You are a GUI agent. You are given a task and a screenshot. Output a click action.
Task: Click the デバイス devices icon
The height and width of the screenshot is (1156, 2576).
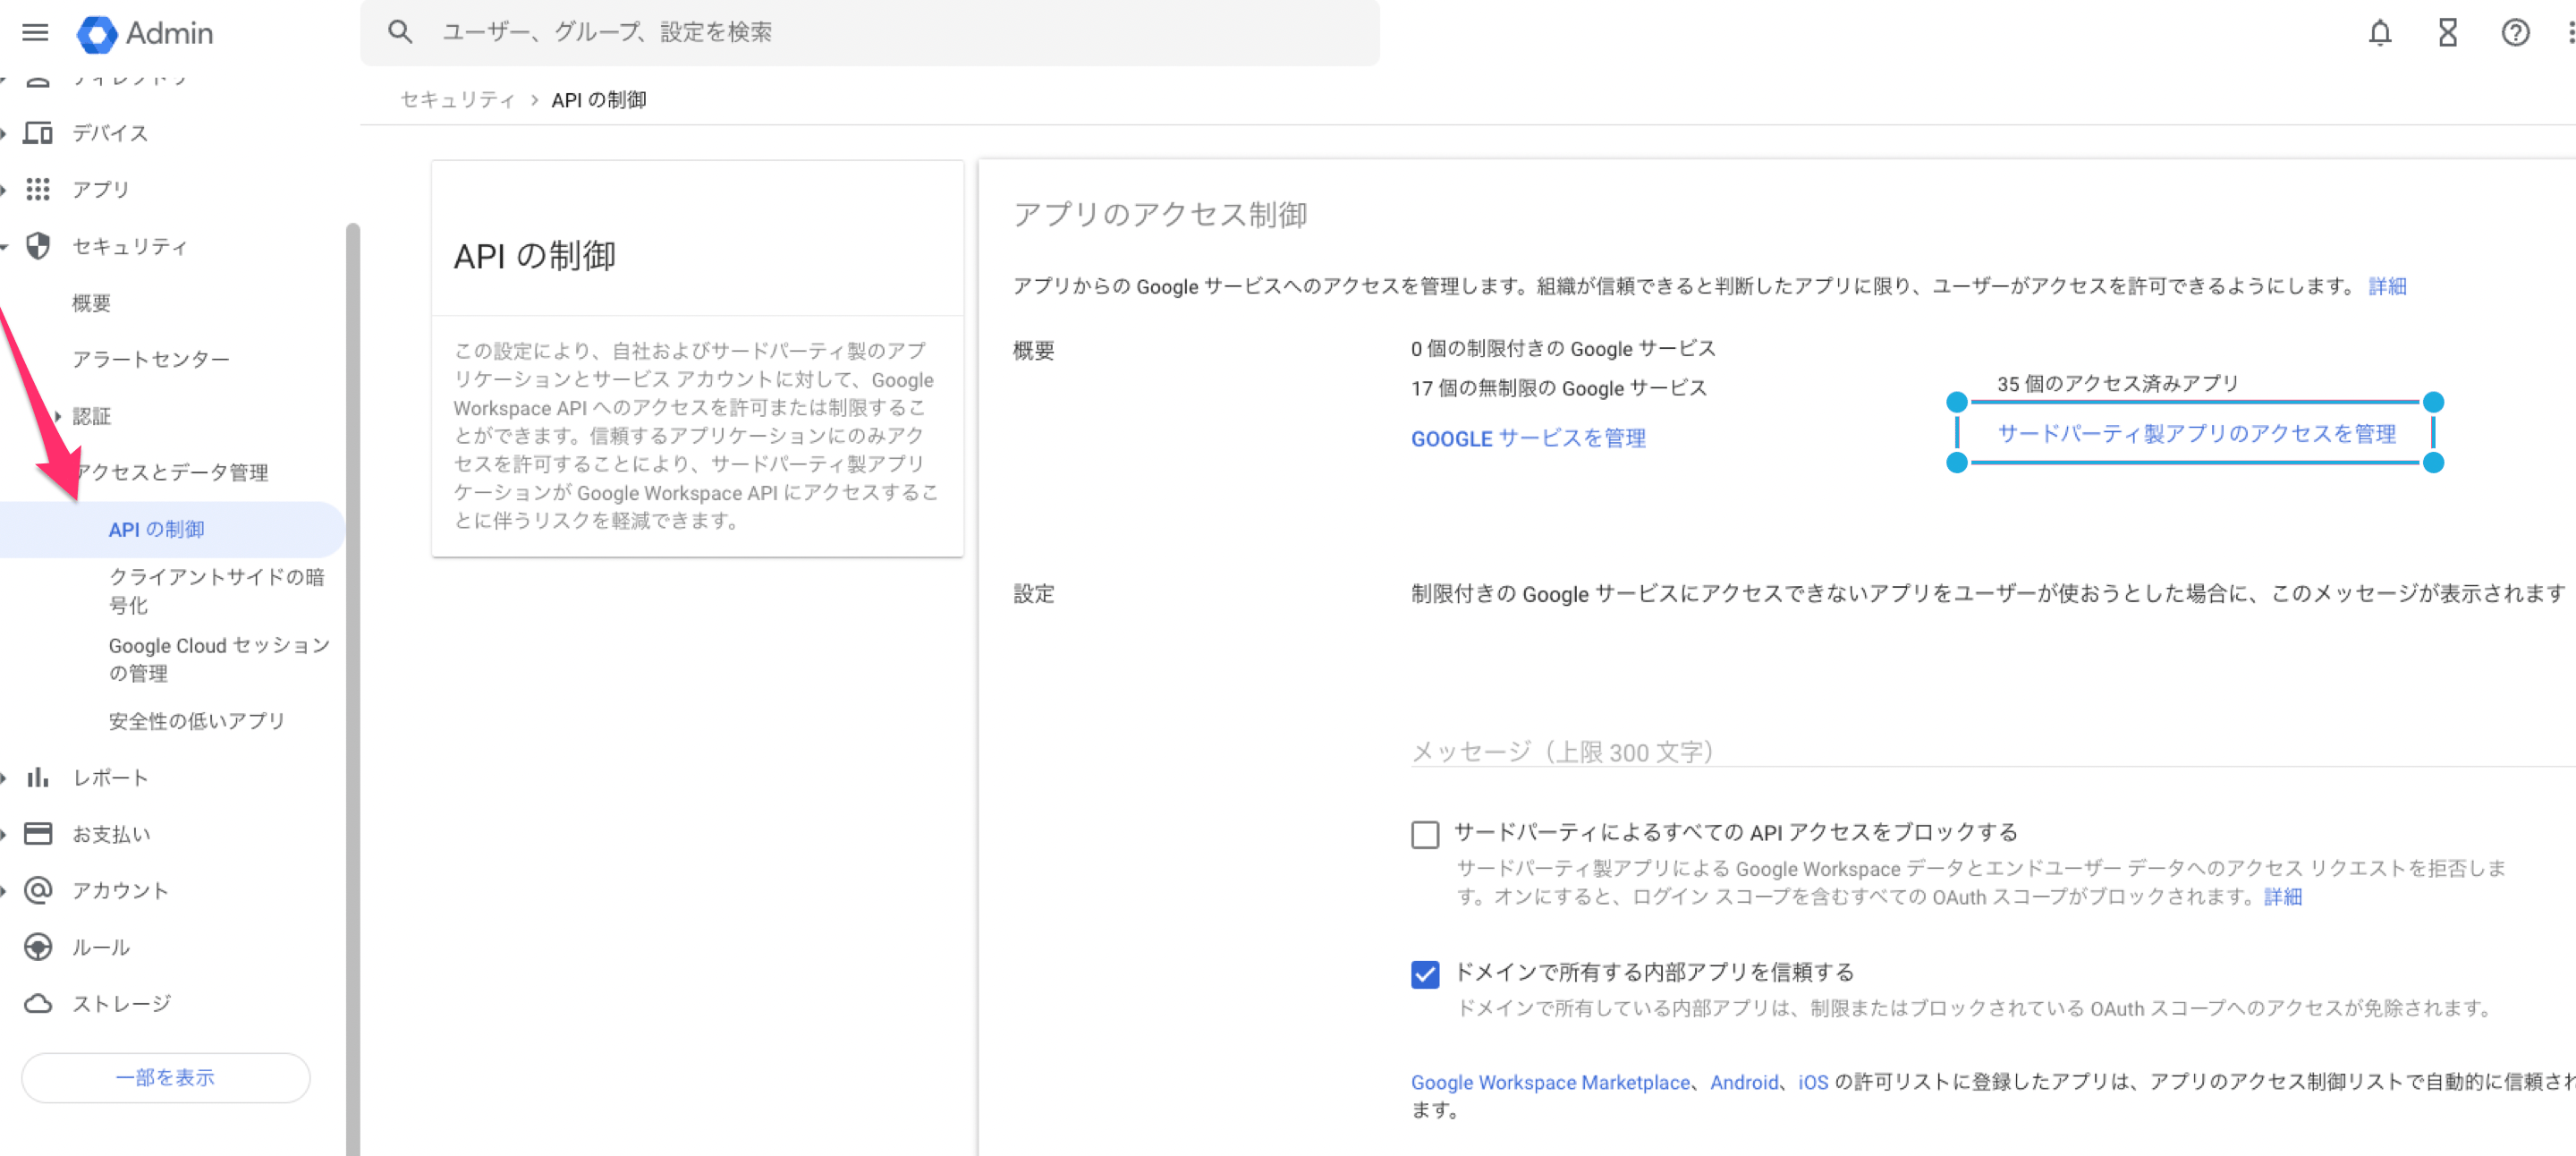point(38,132)
